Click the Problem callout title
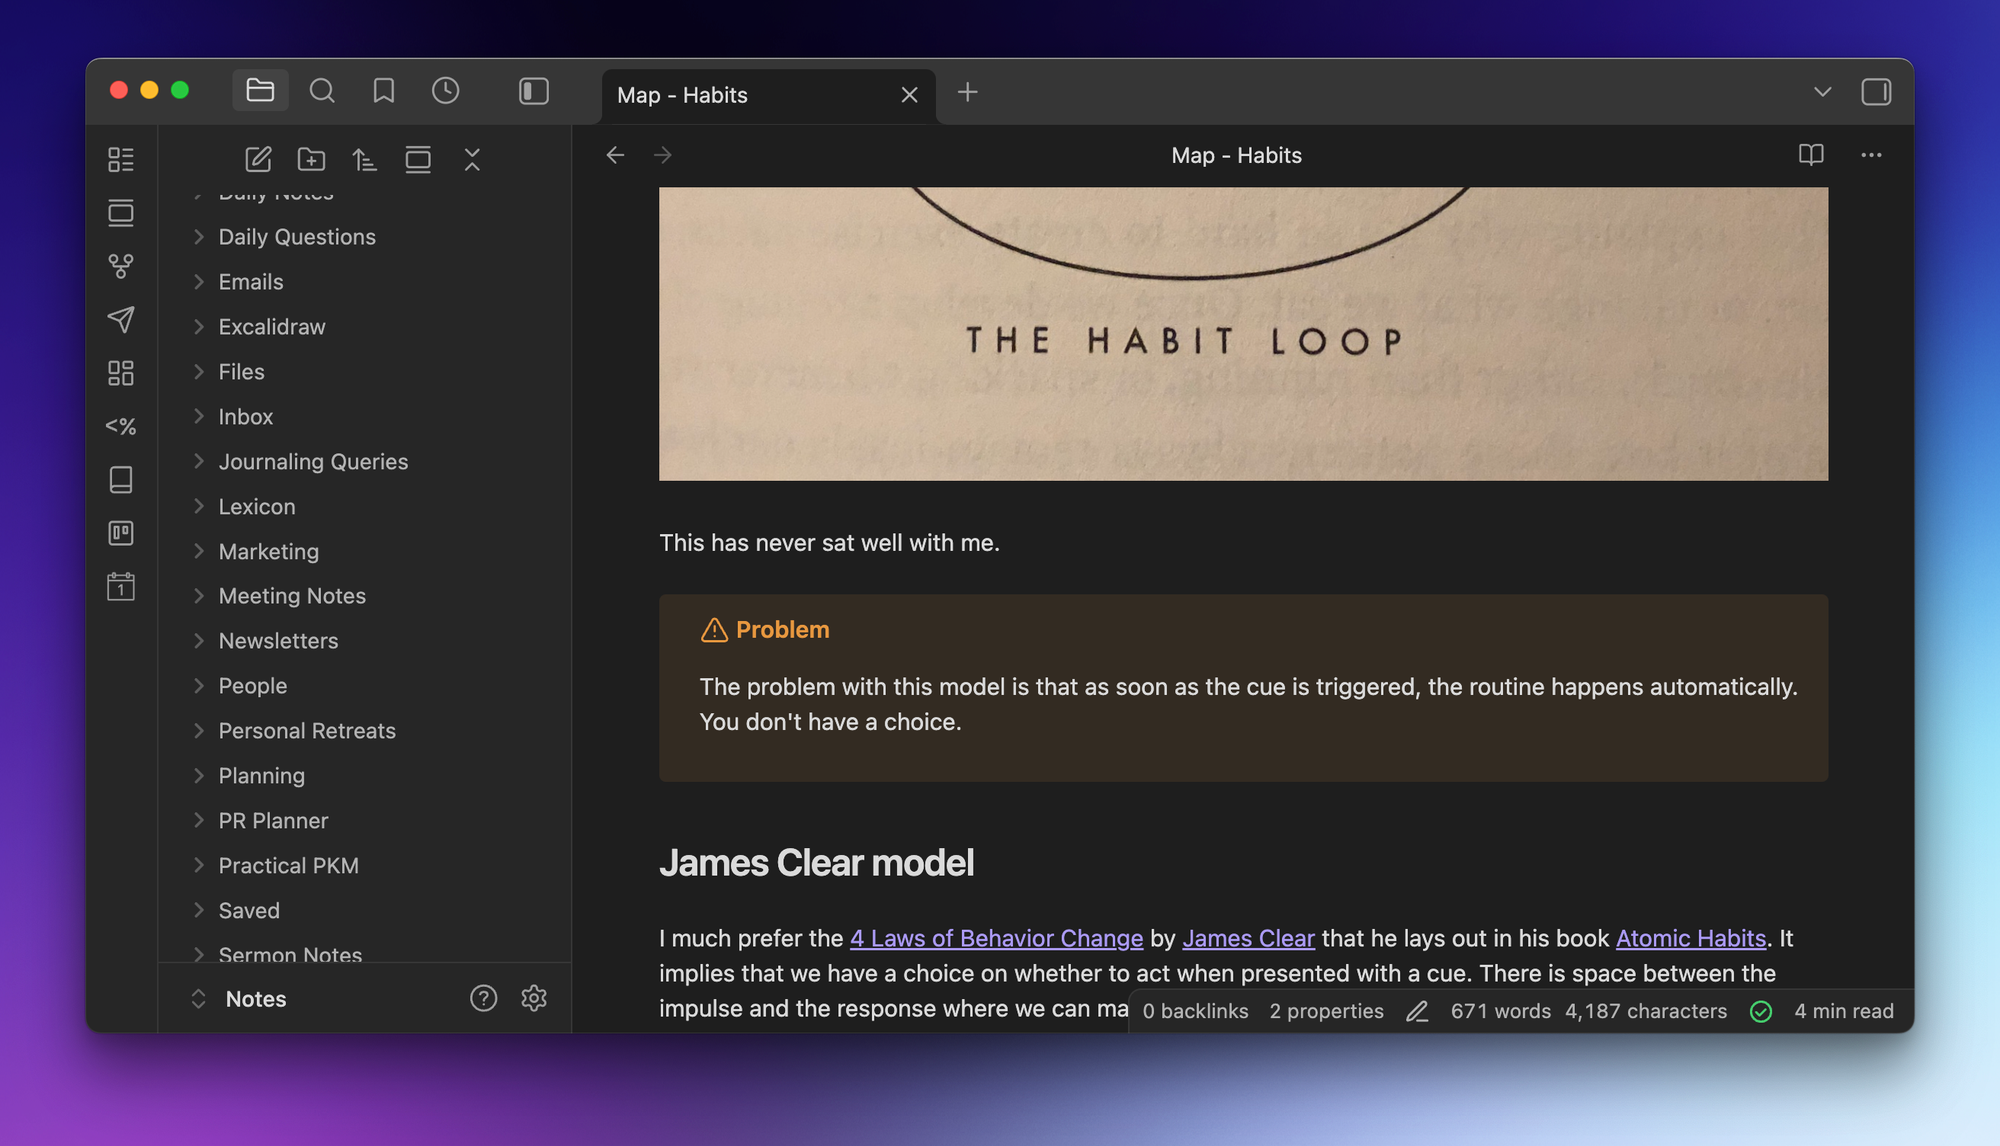The image size is (2000, 1146). click(782, 630)
